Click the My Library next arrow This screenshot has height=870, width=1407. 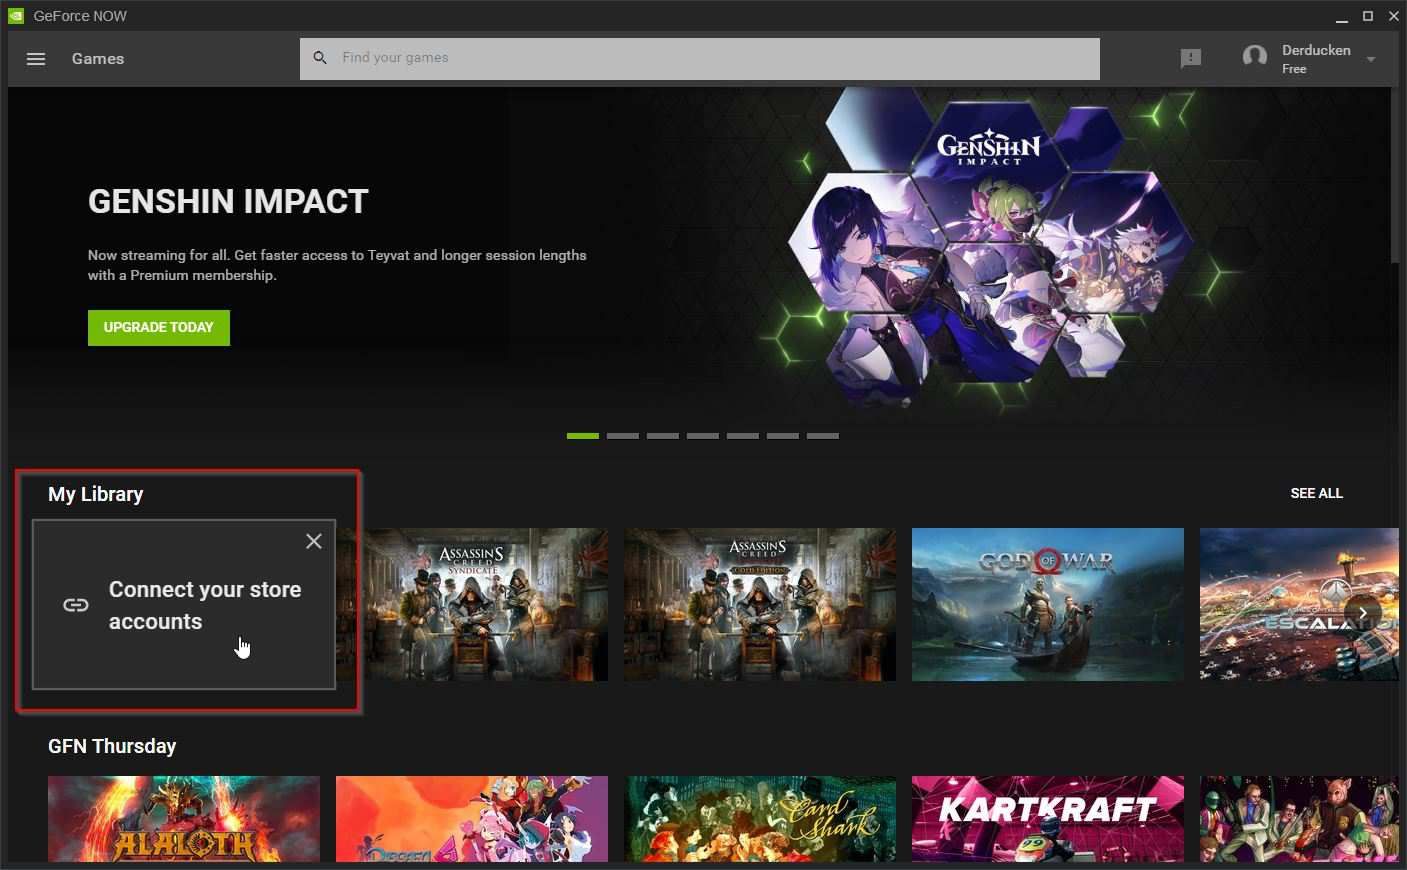[1362, 613]
